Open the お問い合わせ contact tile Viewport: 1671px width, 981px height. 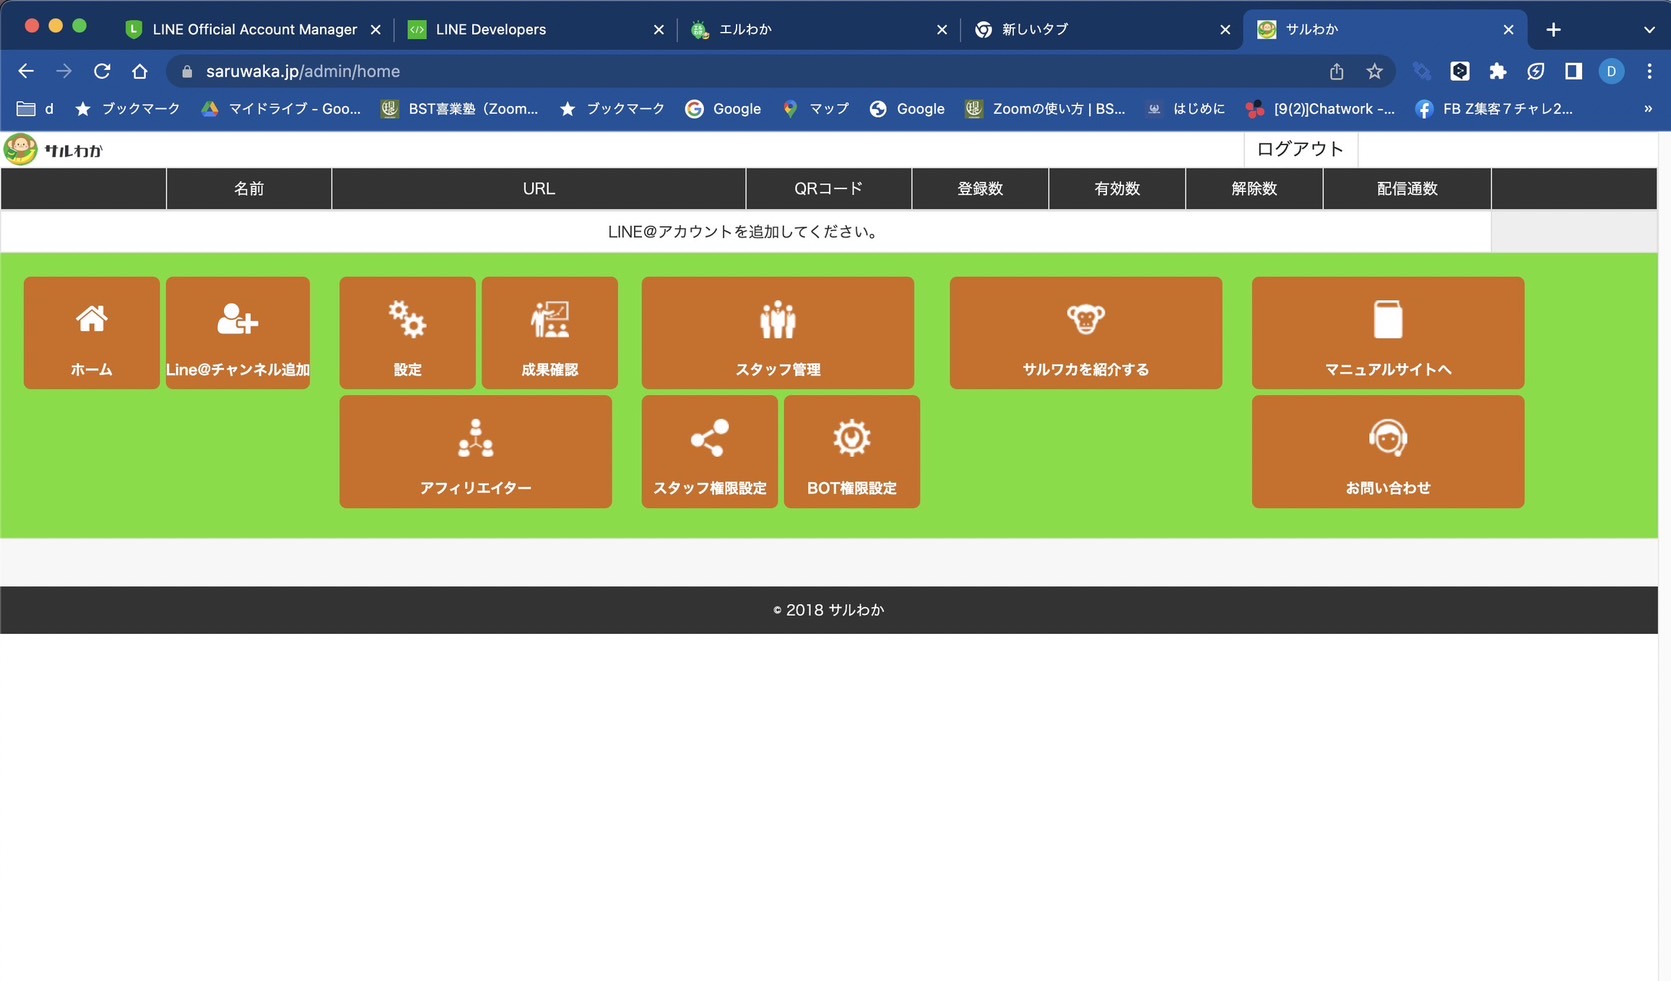pos(1388,452)
